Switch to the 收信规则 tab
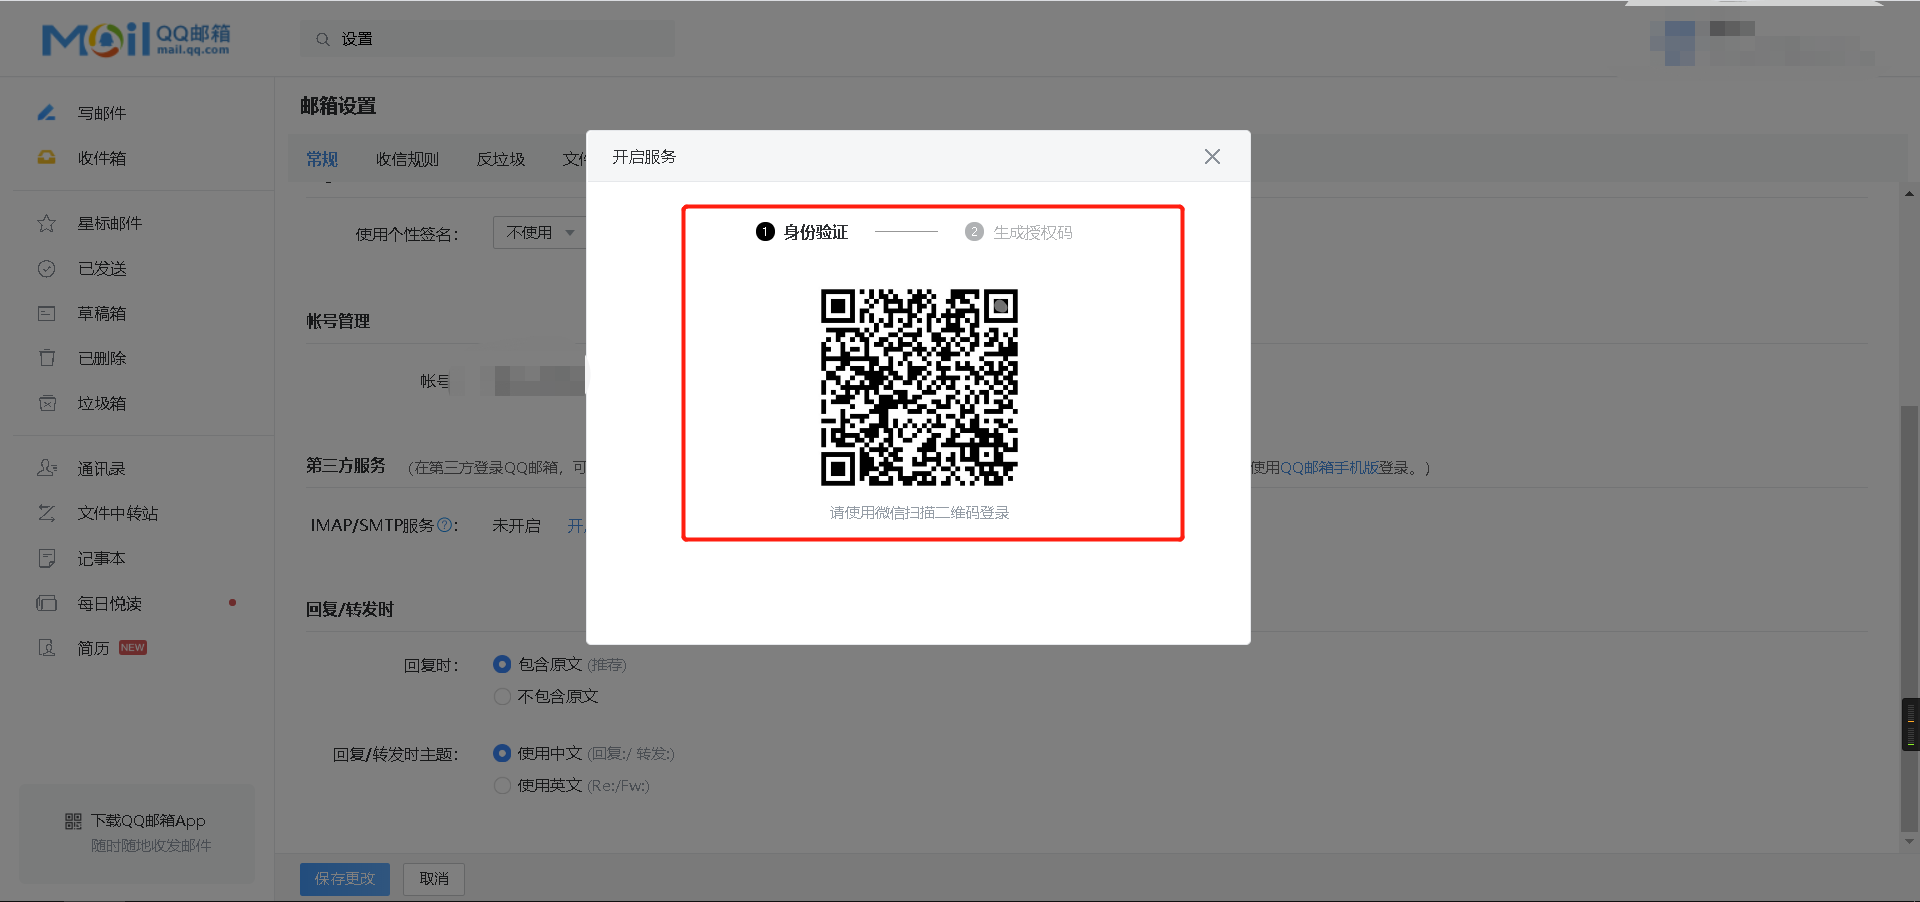Screen dimensions: 1920x902 407,159
